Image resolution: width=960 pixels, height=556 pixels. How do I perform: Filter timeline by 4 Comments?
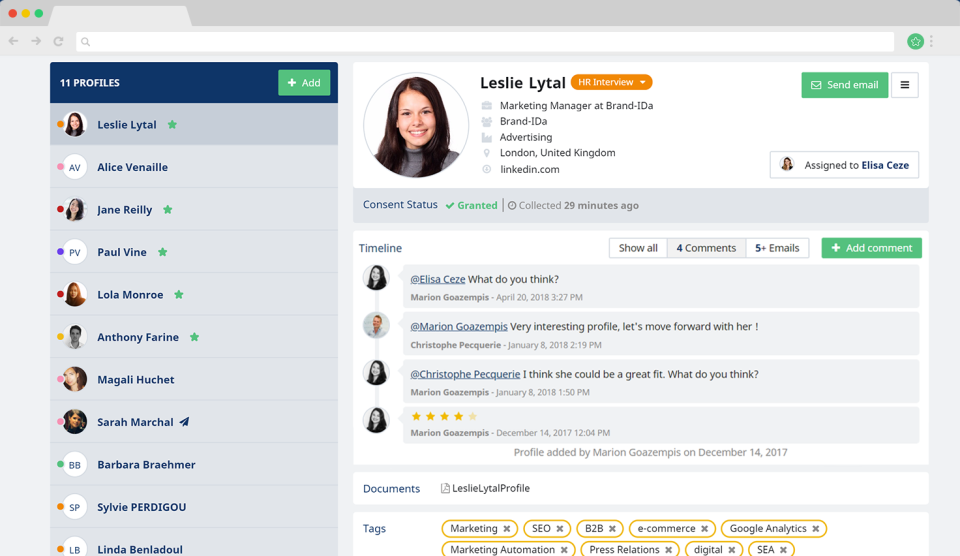(x=706, y=248)
